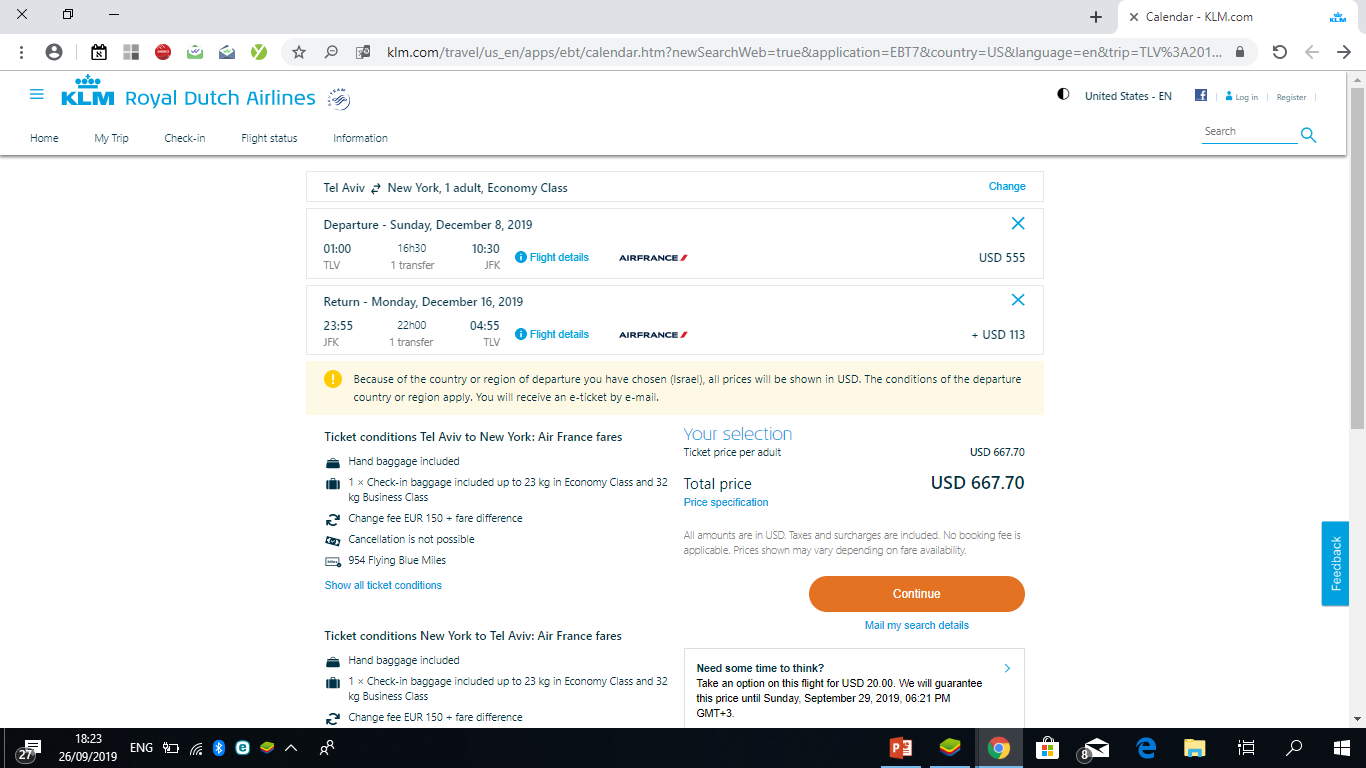Open the Check-in menu item
The image size is (1366, 768).
click(185, 138)
